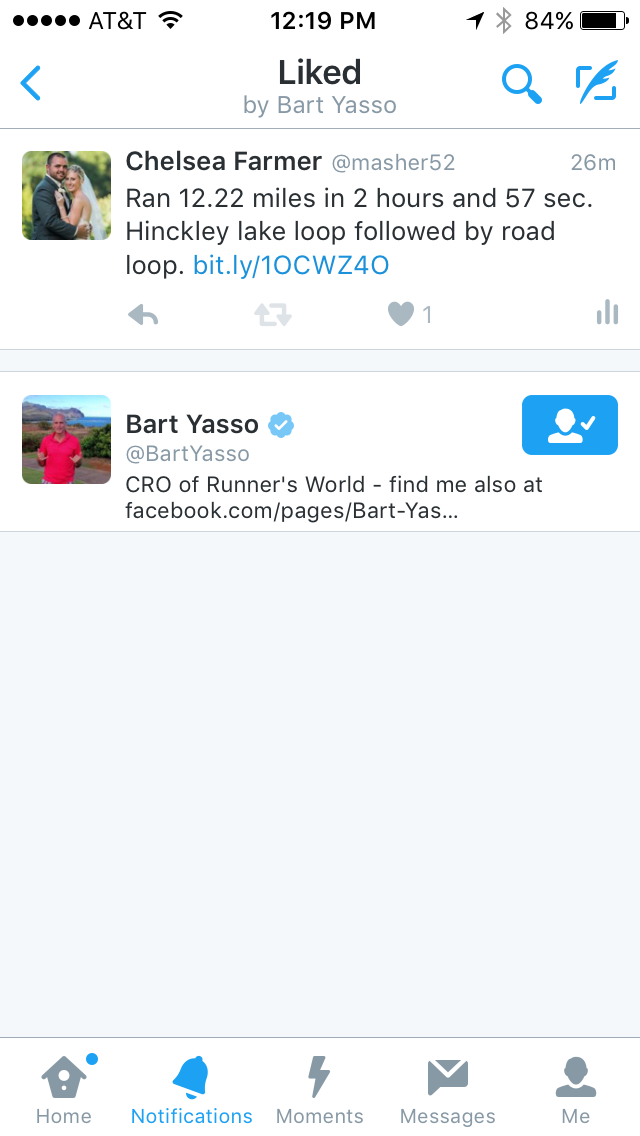Screen dimensions: 640x1136
Task: View tweet activity bar chart icon
Action: [x=607, y=313]
